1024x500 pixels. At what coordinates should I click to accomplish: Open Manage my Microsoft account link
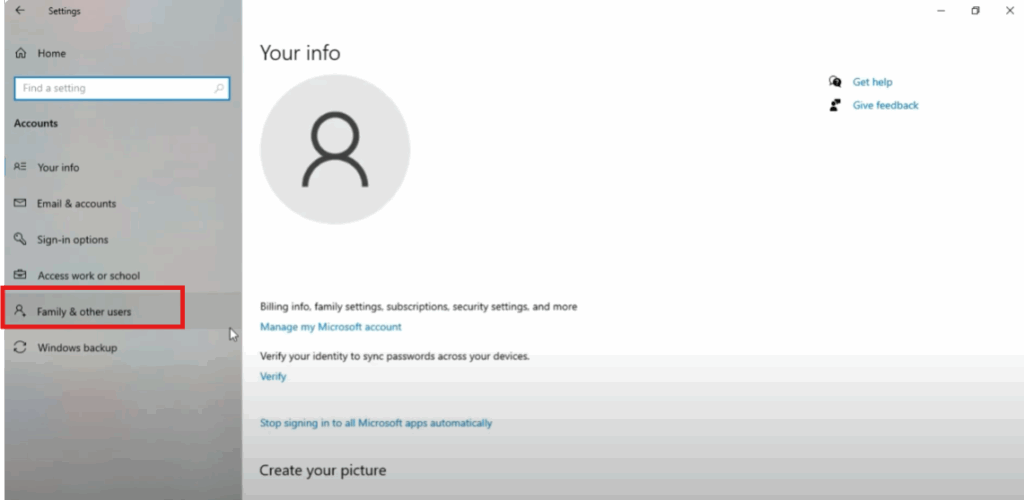pos(330,327)
